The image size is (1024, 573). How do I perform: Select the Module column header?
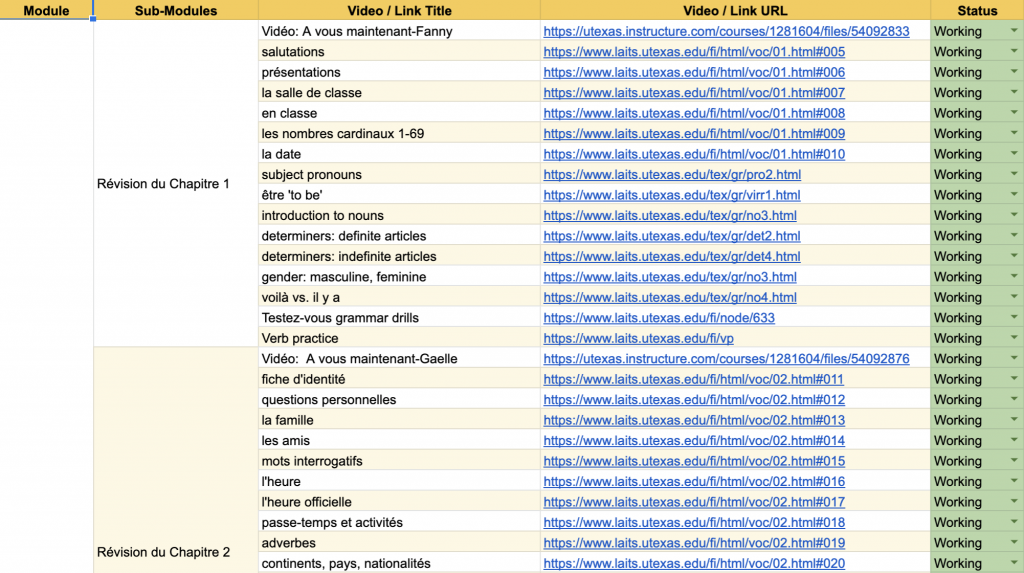pos(46,10)
